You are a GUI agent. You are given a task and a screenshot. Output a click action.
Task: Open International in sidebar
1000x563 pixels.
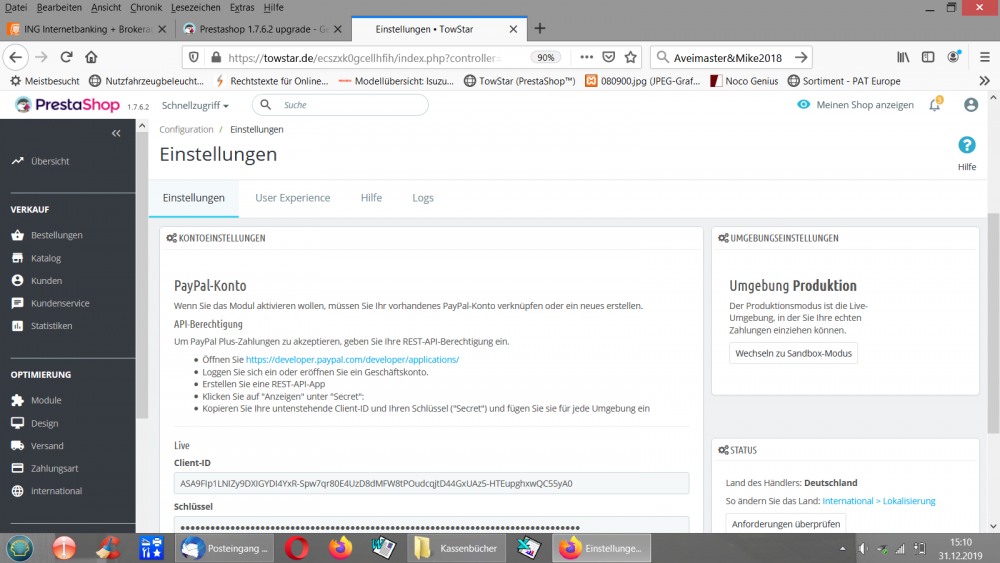coord(47,491)
